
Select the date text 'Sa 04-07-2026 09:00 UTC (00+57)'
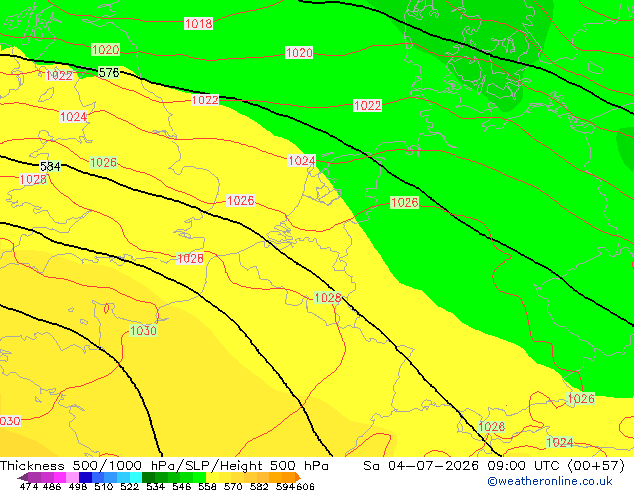pyautogui.click(x=494, y=466)
